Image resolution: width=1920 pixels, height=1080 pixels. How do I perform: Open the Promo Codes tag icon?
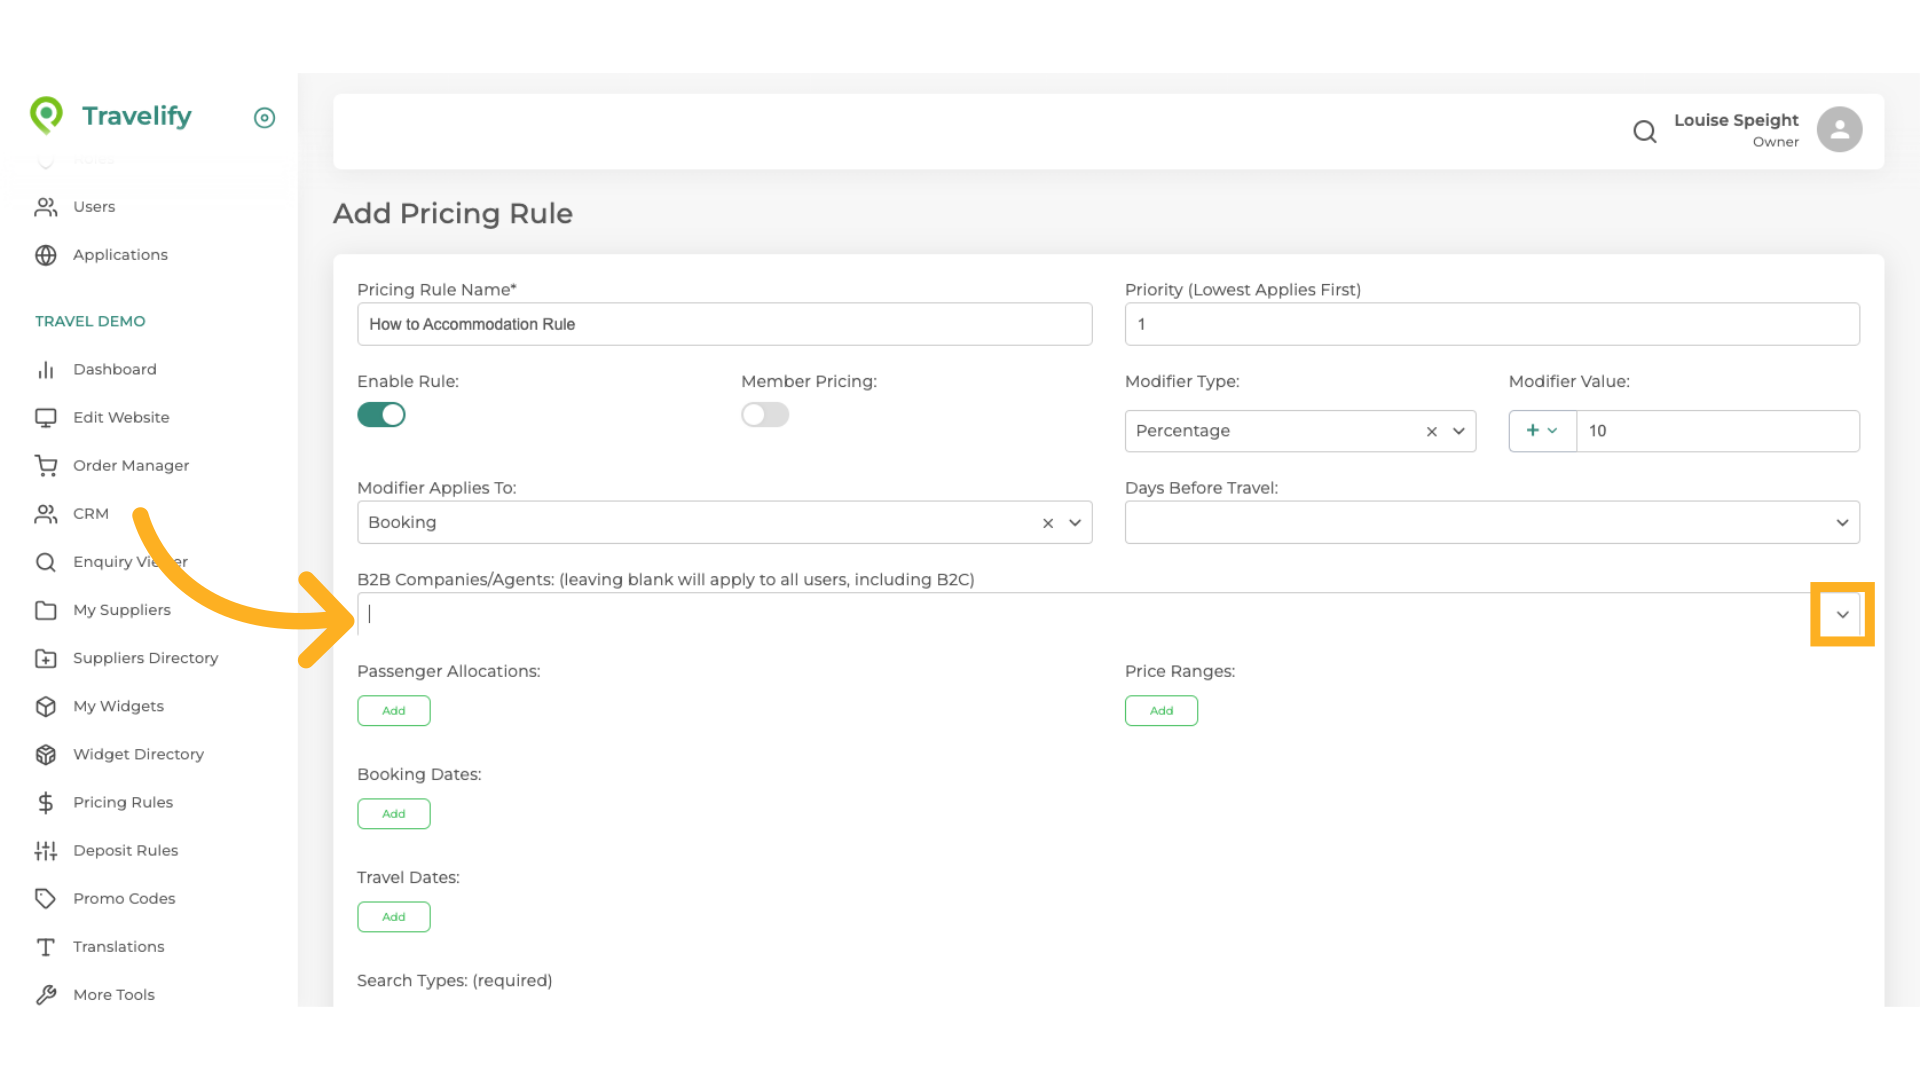click(46, 899)
